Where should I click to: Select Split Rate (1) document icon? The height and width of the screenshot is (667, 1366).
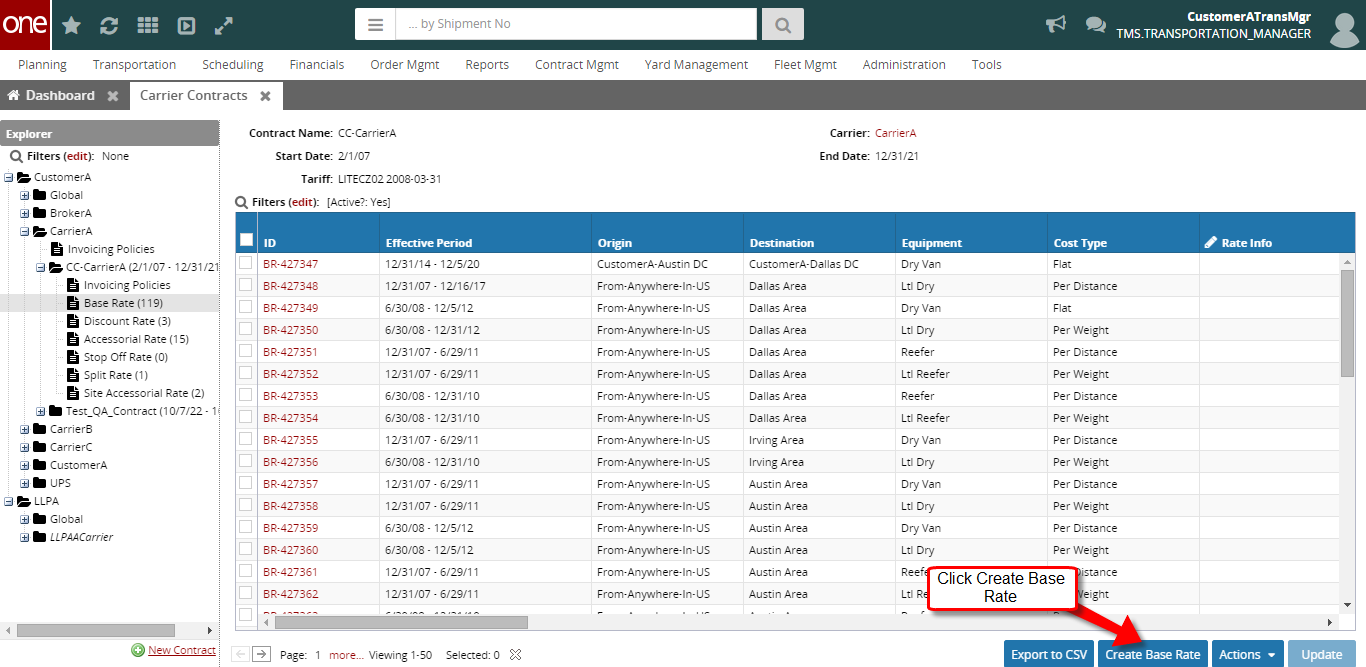(73, 375)
